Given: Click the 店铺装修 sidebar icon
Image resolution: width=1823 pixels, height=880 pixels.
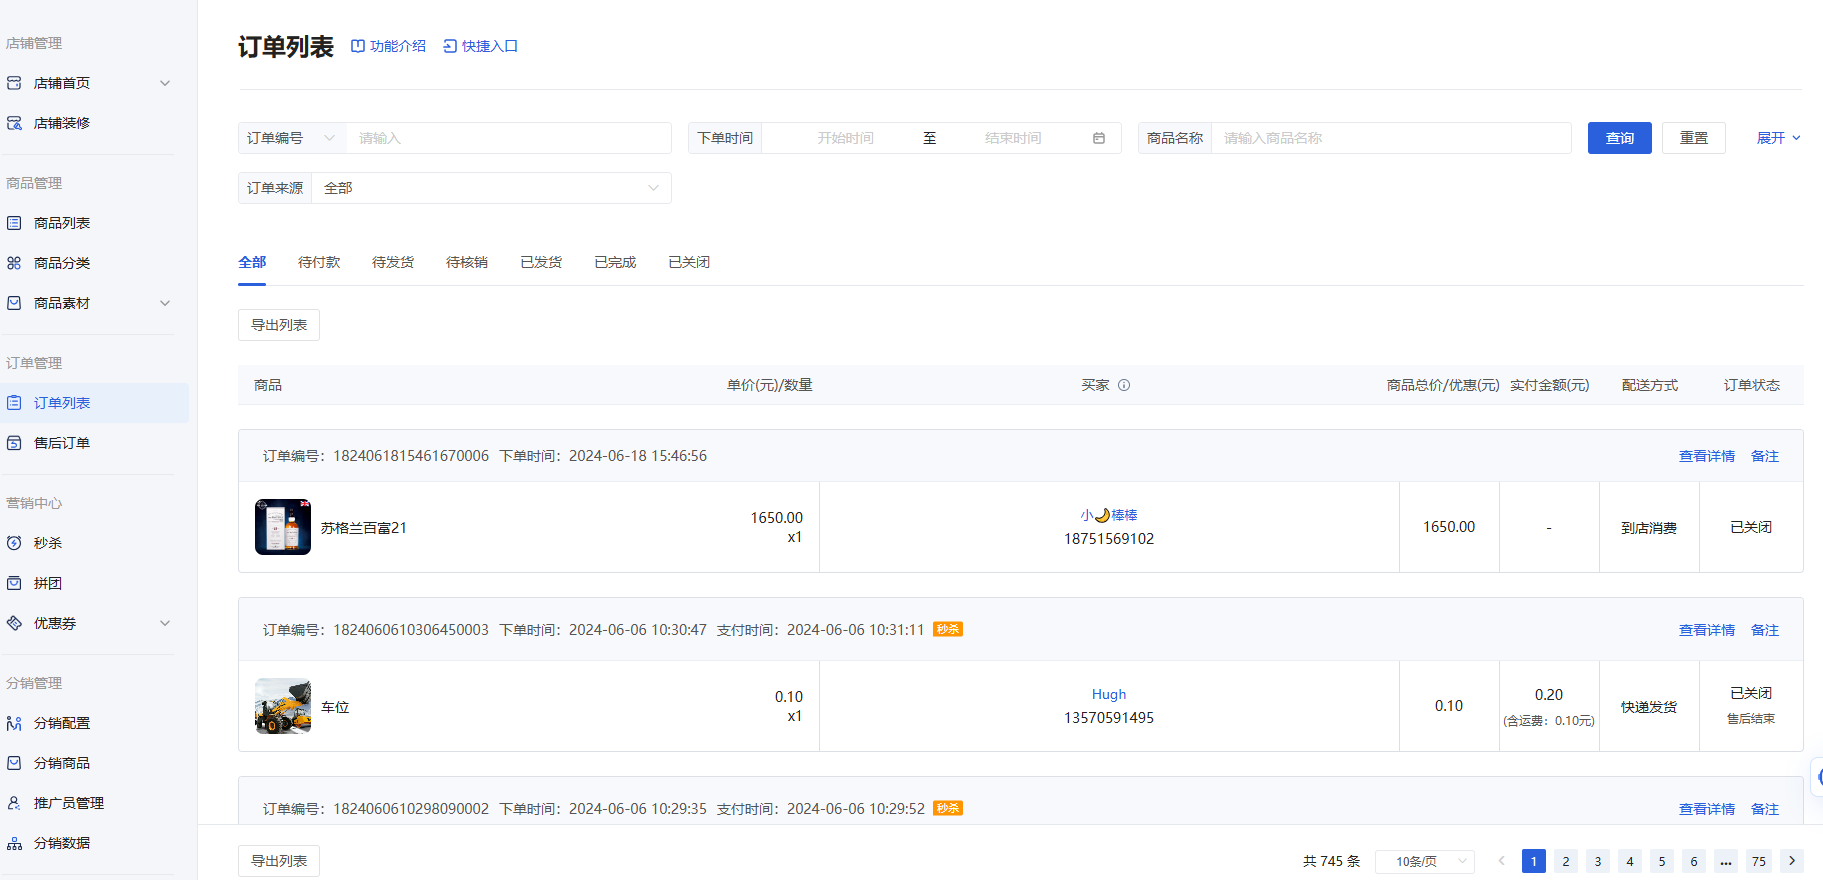Looking at the screenshot, I should (14, 123).
